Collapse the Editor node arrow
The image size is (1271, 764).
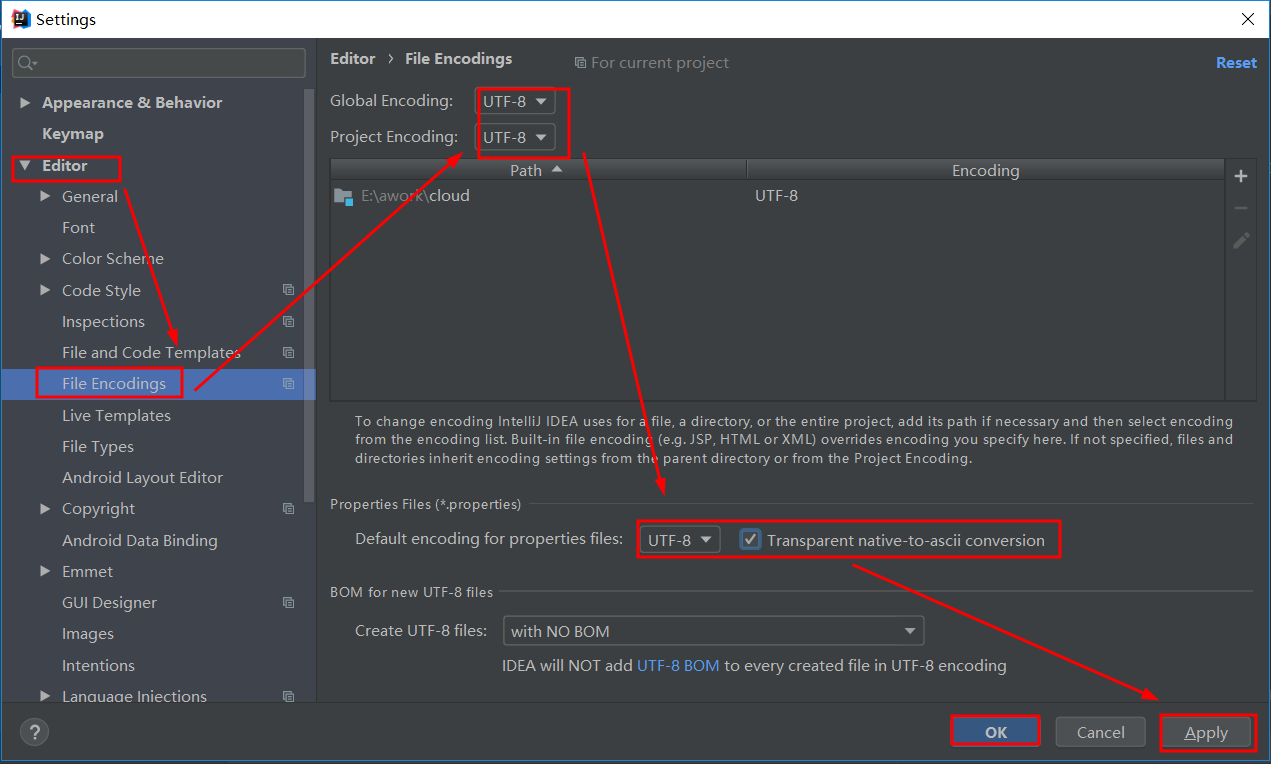click(x=25, y=166)
